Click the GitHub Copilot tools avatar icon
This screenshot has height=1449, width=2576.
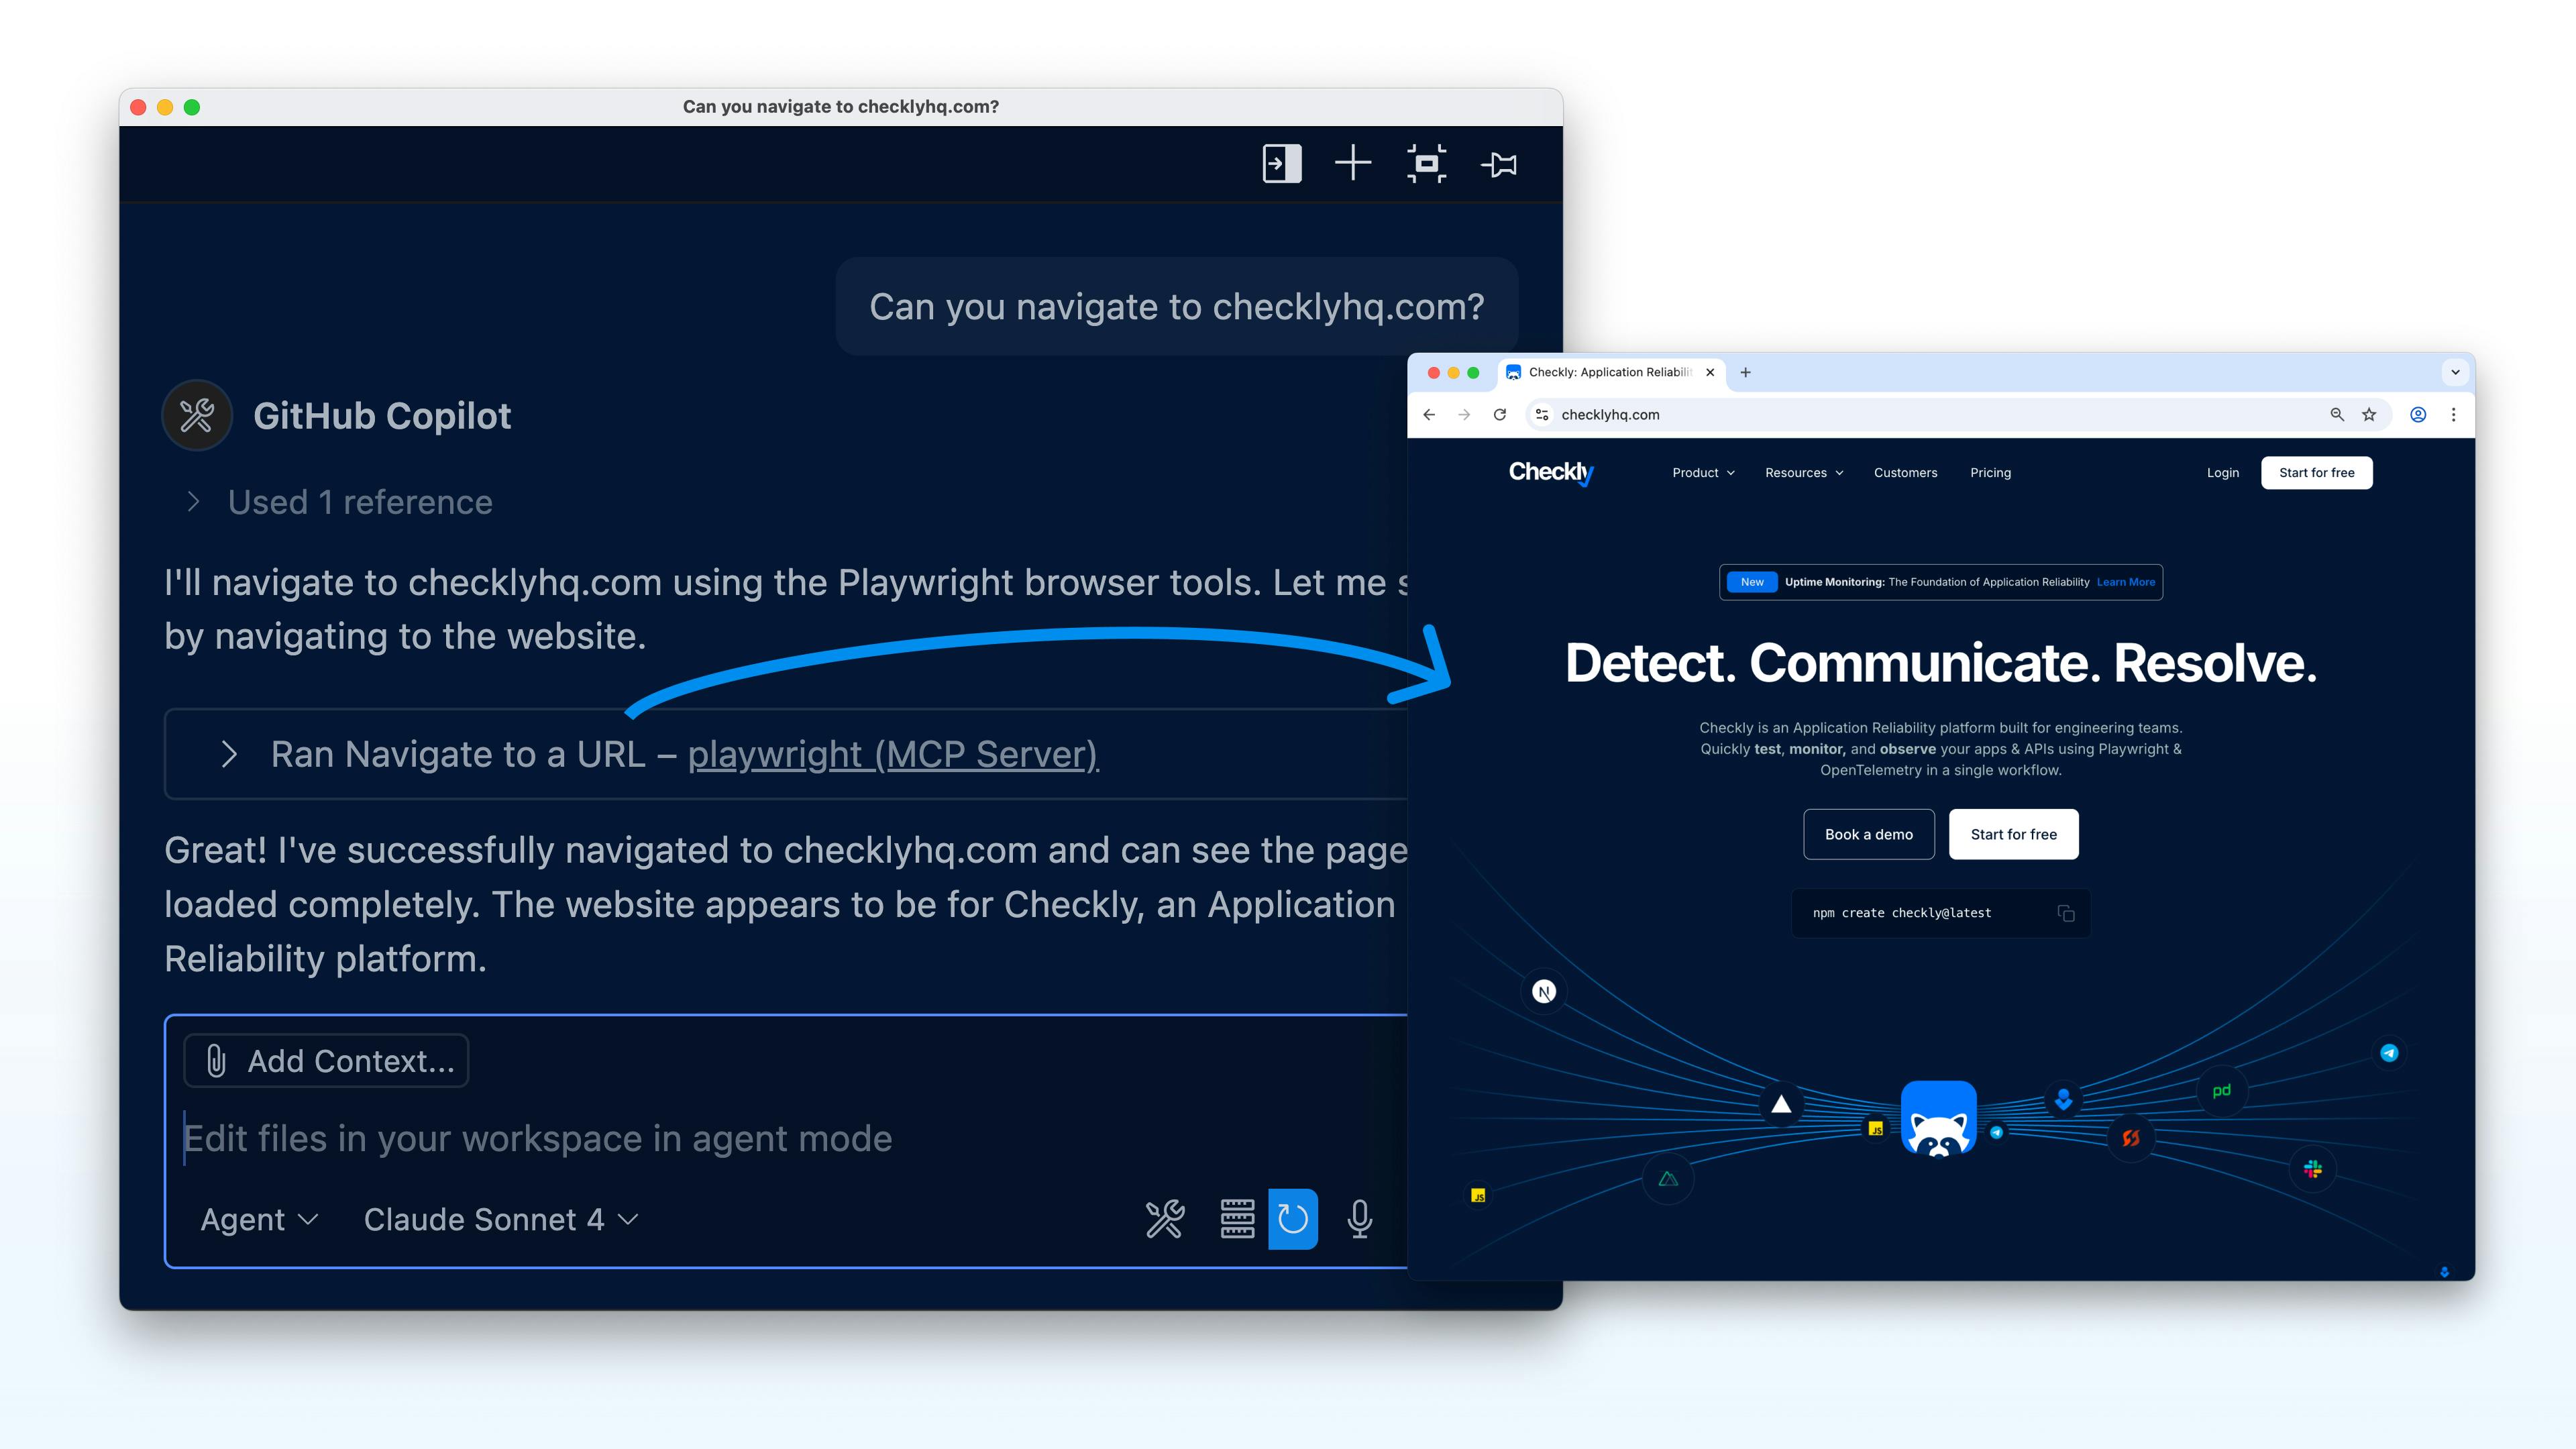tap(197, 415)
